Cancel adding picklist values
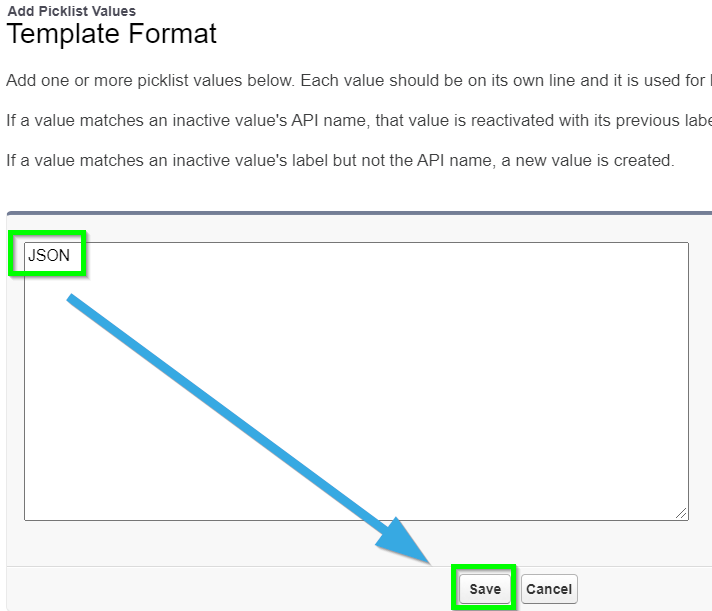712x611 pixels. coord(549,589)
